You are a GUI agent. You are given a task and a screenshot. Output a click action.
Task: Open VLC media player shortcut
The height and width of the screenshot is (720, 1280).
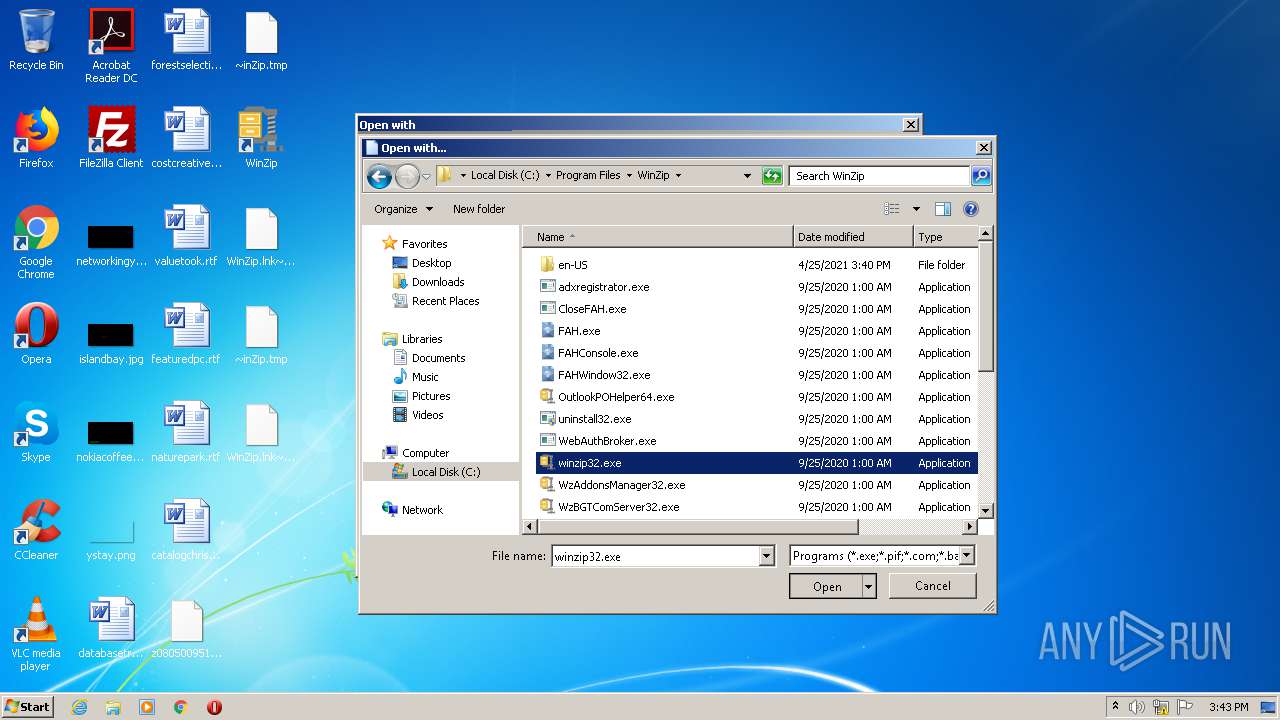click(36, 634)
